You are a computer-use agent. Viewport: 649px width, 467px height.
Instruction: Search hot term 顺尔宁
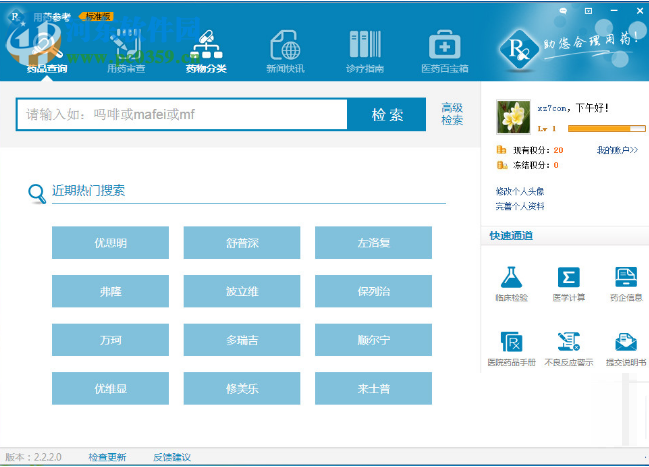373,340
